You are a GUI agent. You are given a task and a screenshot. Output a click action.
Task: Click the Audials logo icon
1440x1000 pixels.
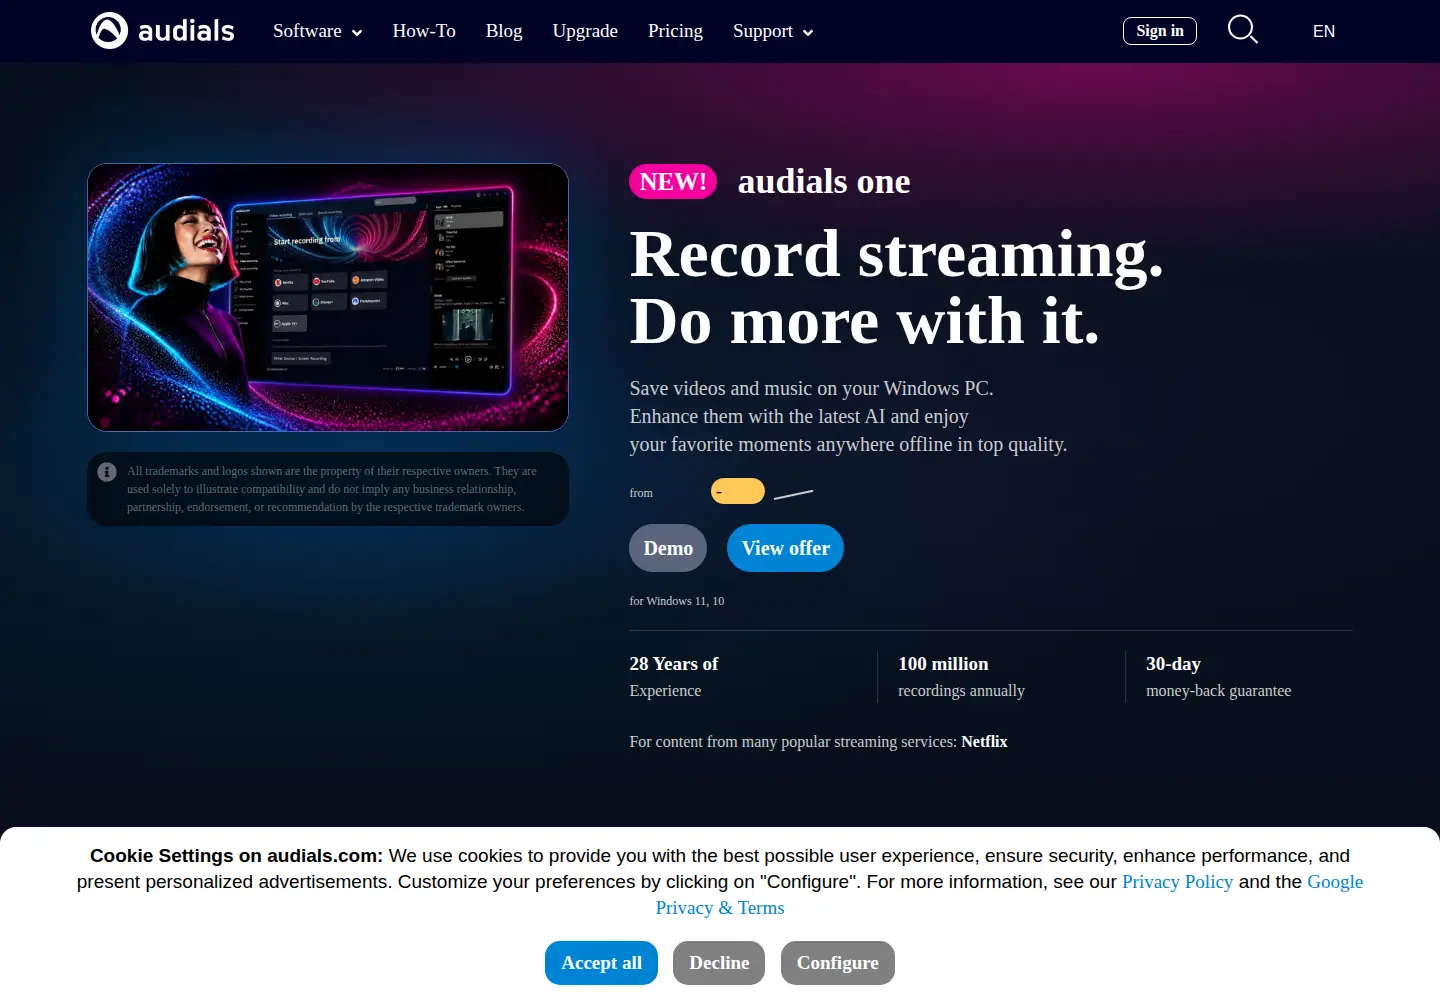109,31
